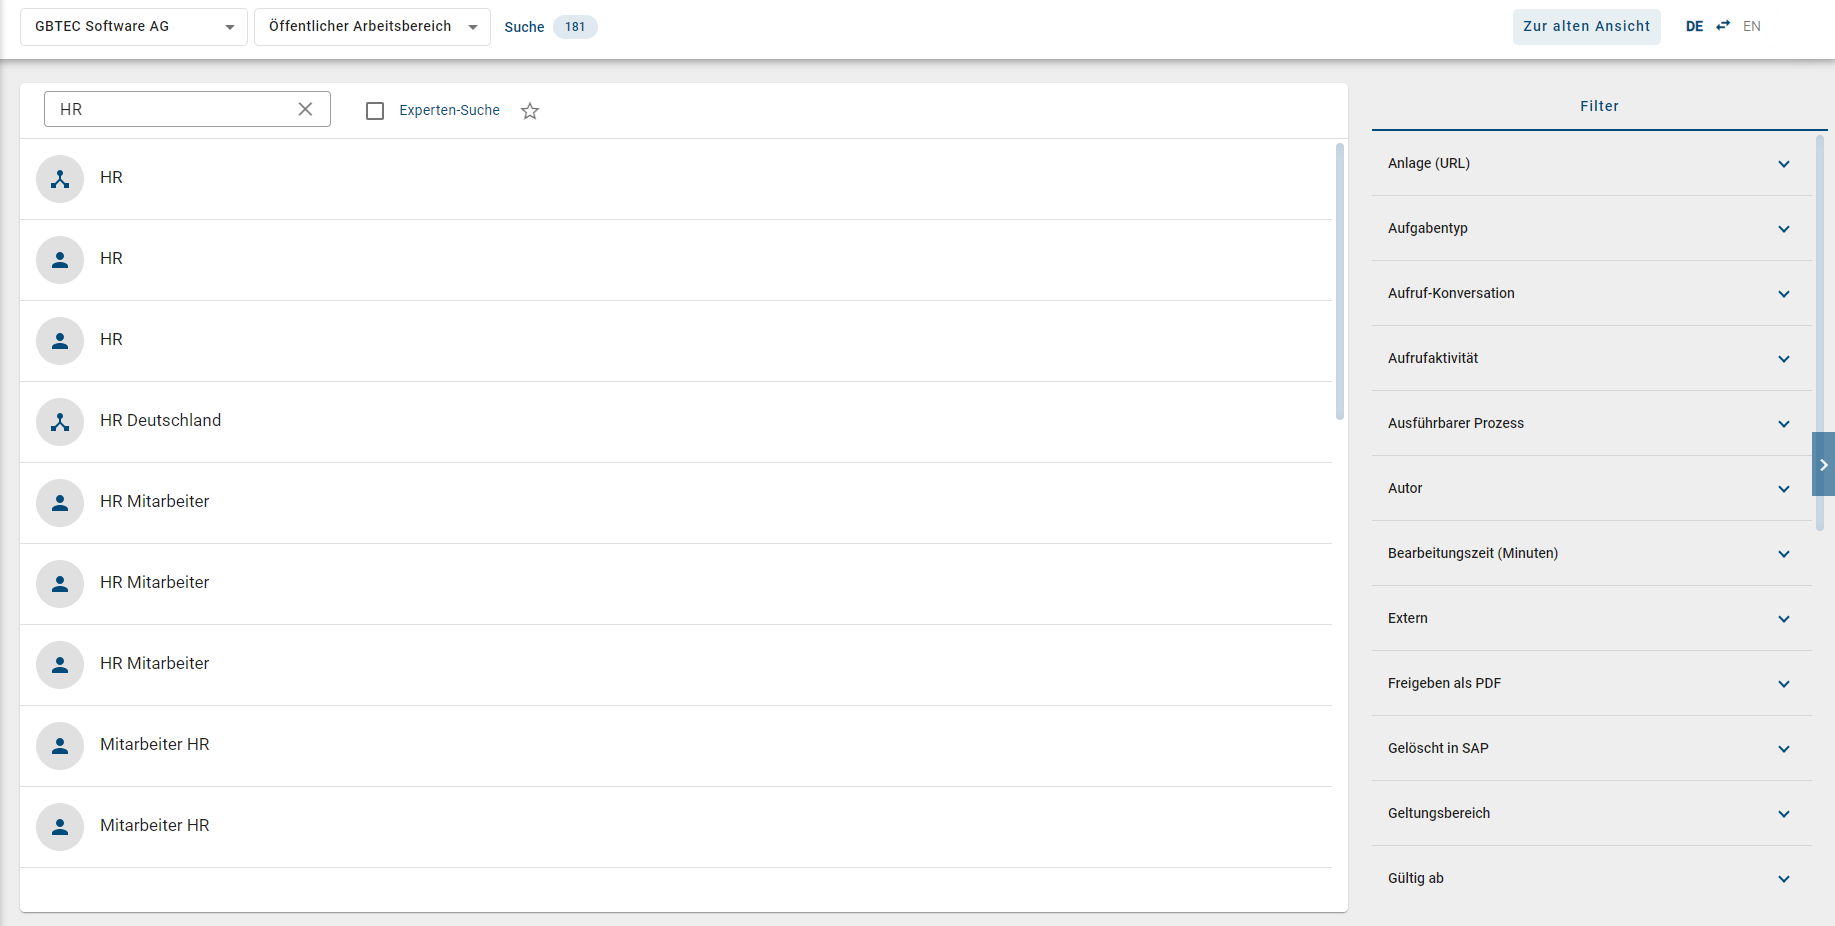The image size is (1835, 926).
Task: Click the organizational unit icon beside HR Deutschland
Action: point(60,422)
